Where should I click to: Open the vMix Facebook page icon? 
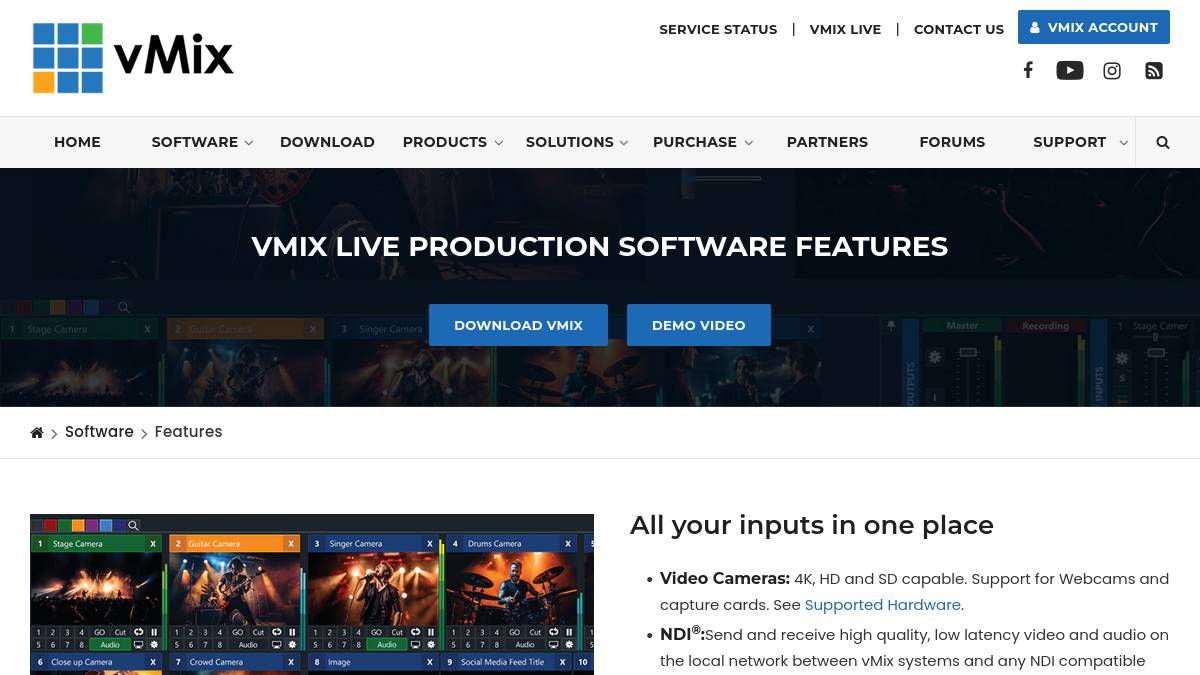tap(1027, 70)
